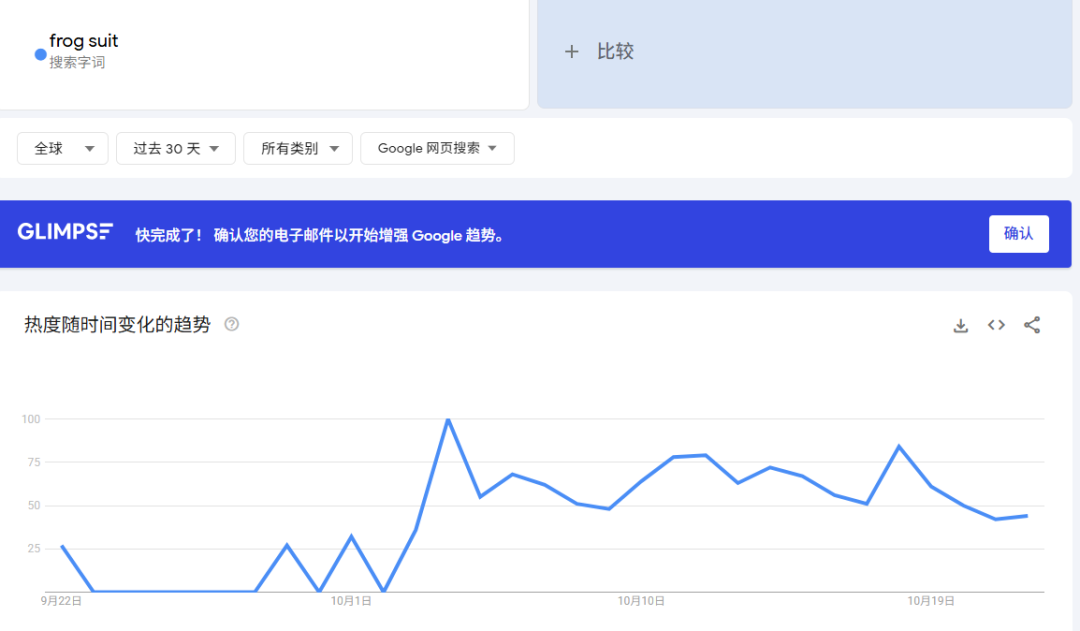Open the 全球 region dropdown
This screenshot has height=631, width=1080.
coord(63,148)
